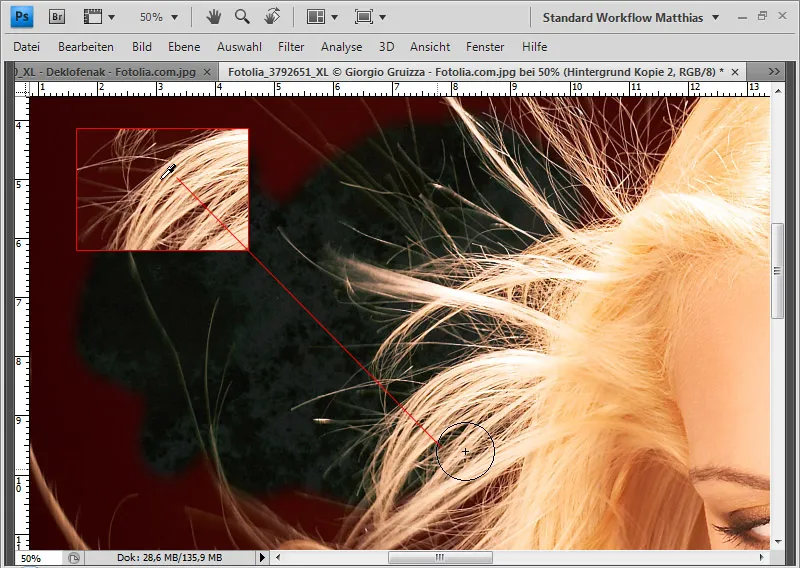800x568 pixels.
Task: Open the Hilfe menu
Action: (x=534, y=47)
